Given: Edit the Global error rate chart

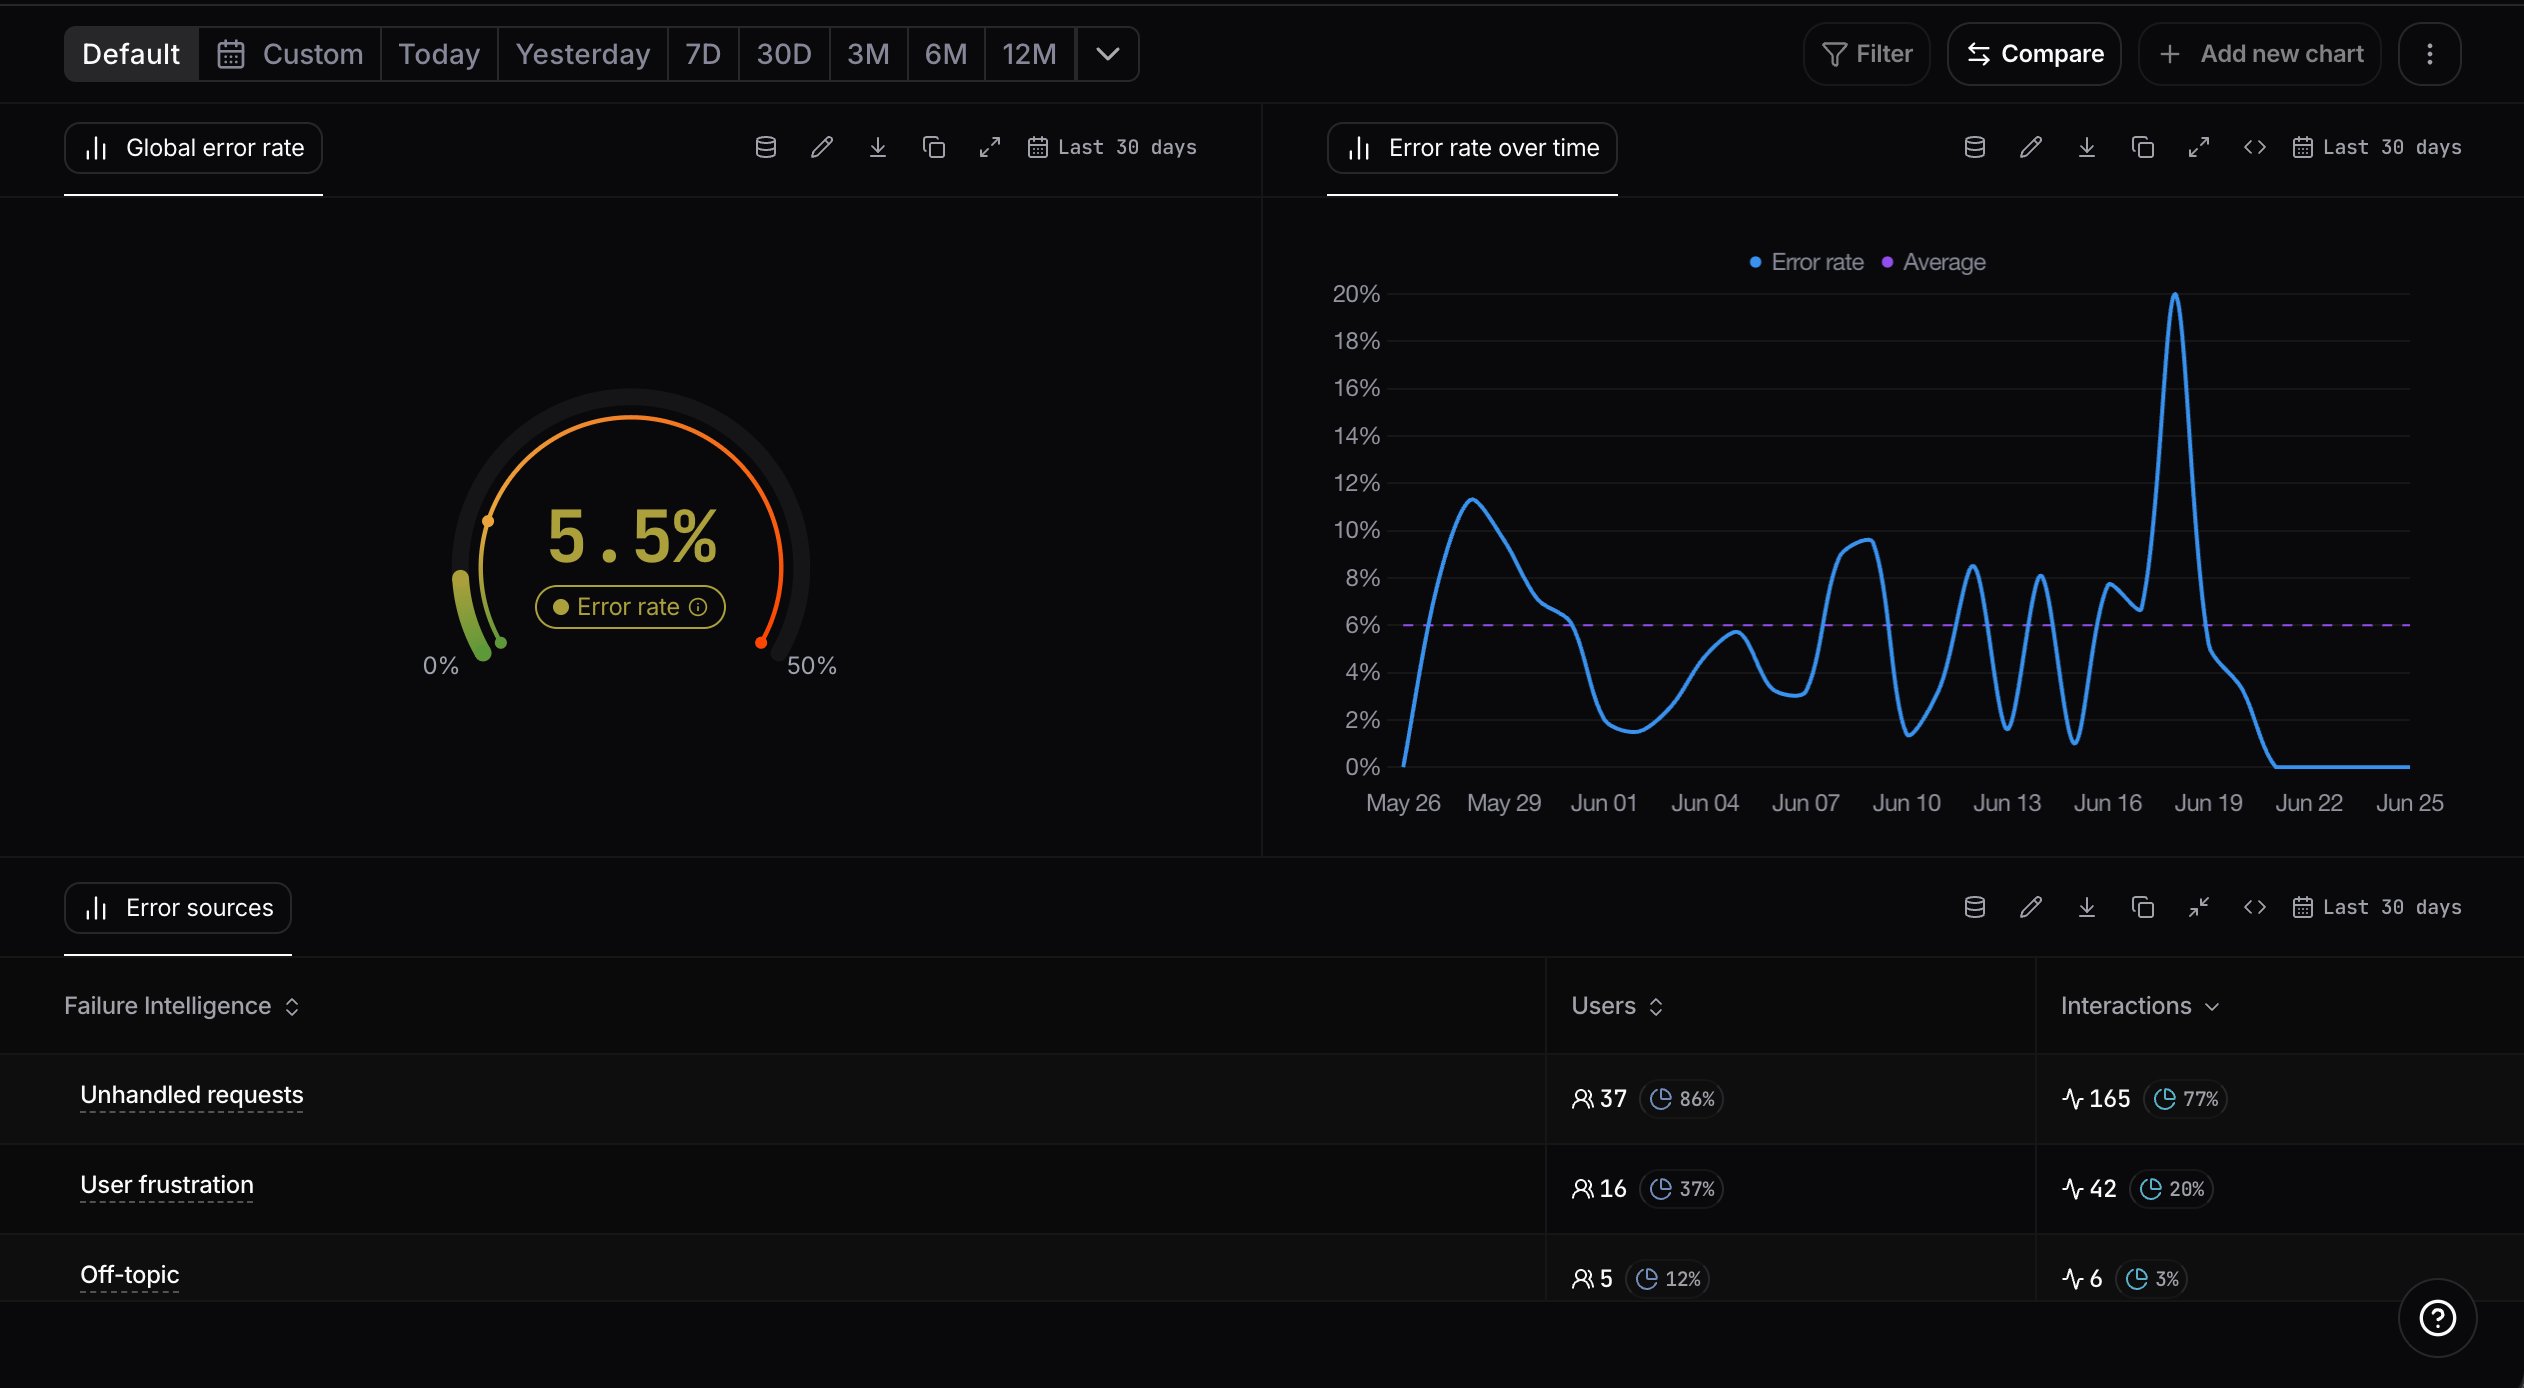Looking at the screenshot, I should coord(822,148).
